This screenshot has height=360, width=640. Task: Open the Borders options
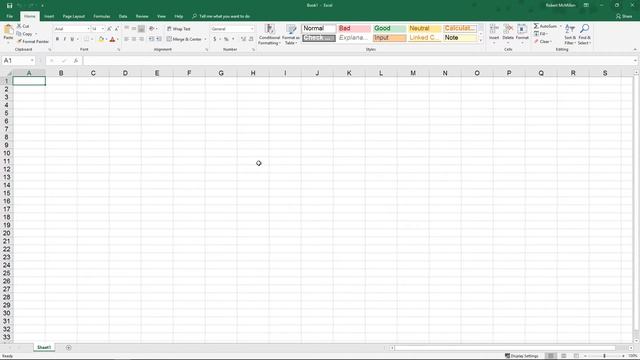[x=86, y=39]
